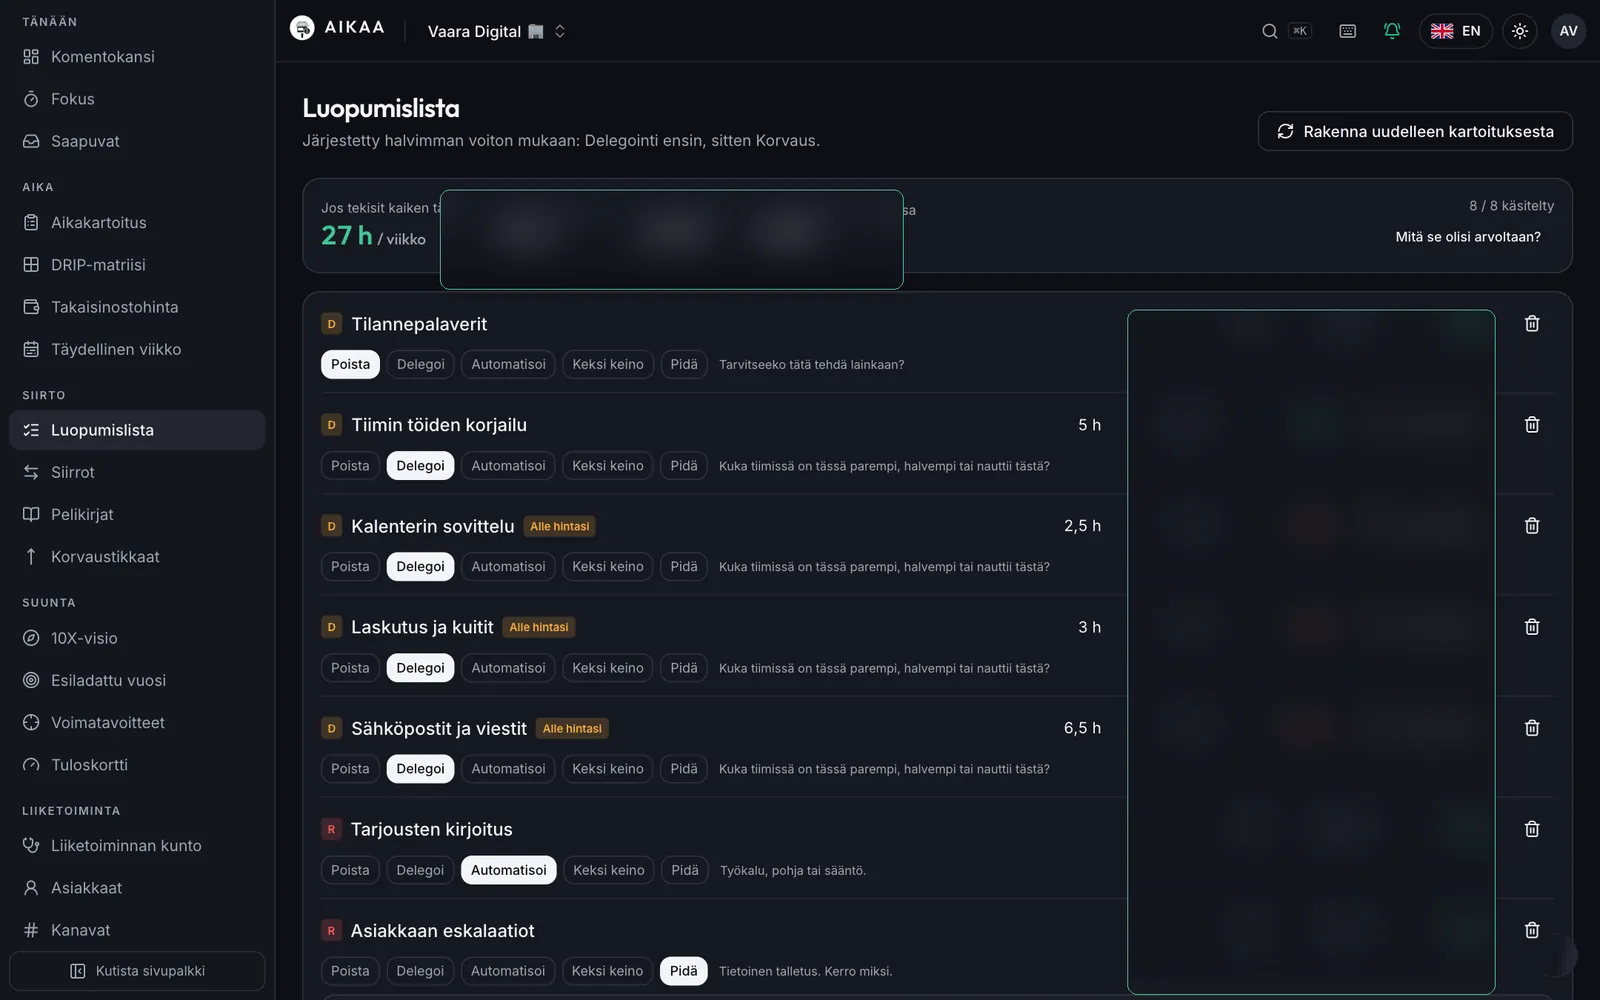This screenshot has width=1600, height=1000.
Task: Open the AV user avatar menu
Action: coord(1569,31)
